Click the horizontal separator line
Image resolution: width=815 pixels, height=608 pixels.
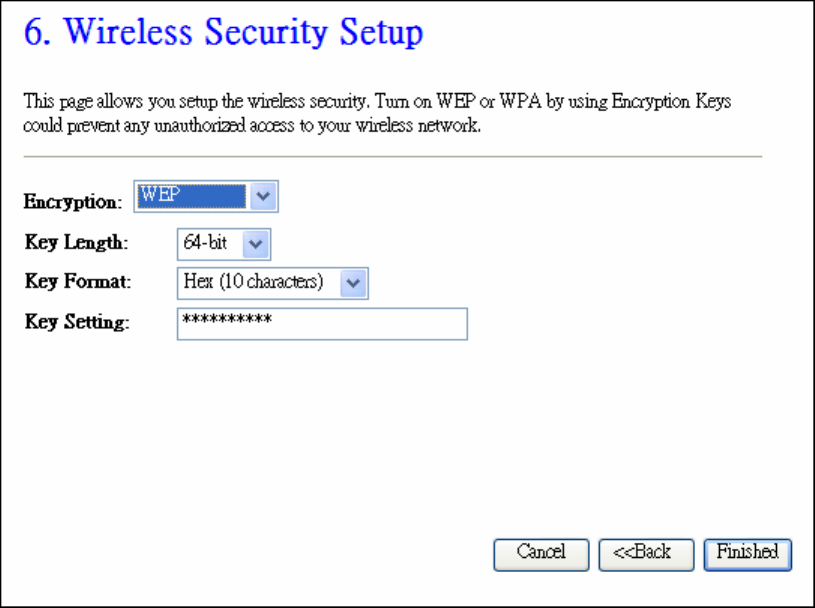coord(392,156)
